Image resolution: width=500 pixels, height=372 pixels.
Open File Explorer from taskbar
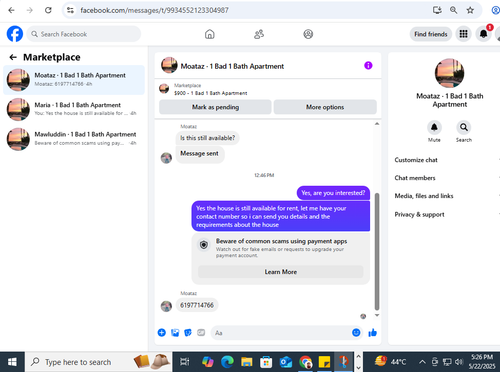pyautogui.click(x=247, y=362)
